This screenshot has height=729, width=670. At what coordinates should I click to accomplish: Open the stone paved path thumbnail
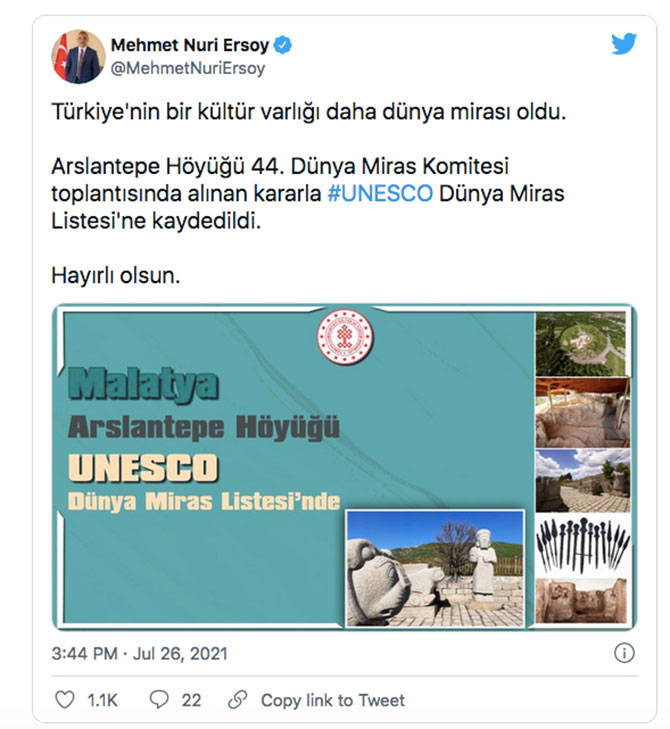(x=583, y=480)
